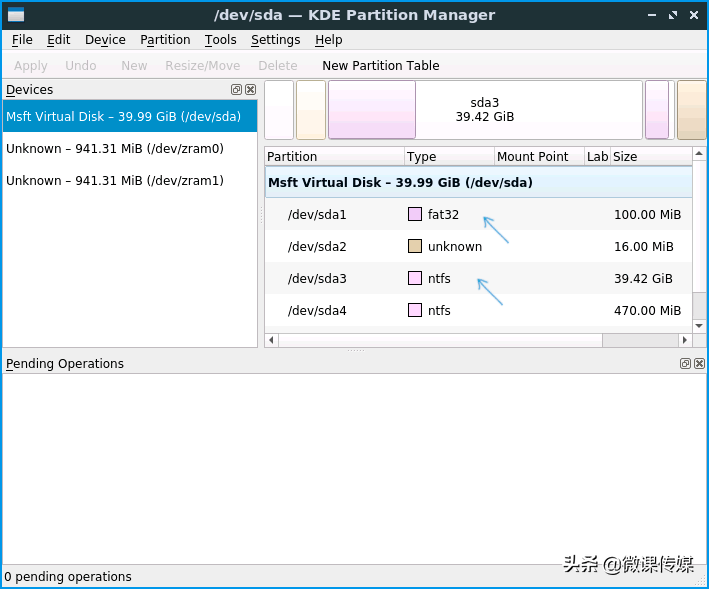Click the 39.42 GiB size cell in table
709x589 pixels.
point(643,278)
